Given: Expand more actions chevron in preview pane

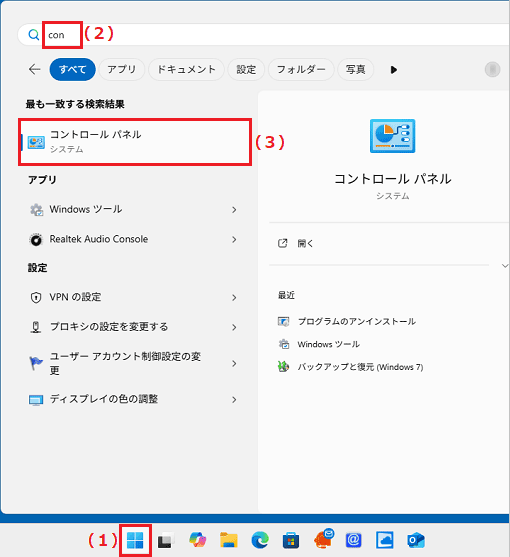Looking at the screenshot, I should click(x=505, y=266).
